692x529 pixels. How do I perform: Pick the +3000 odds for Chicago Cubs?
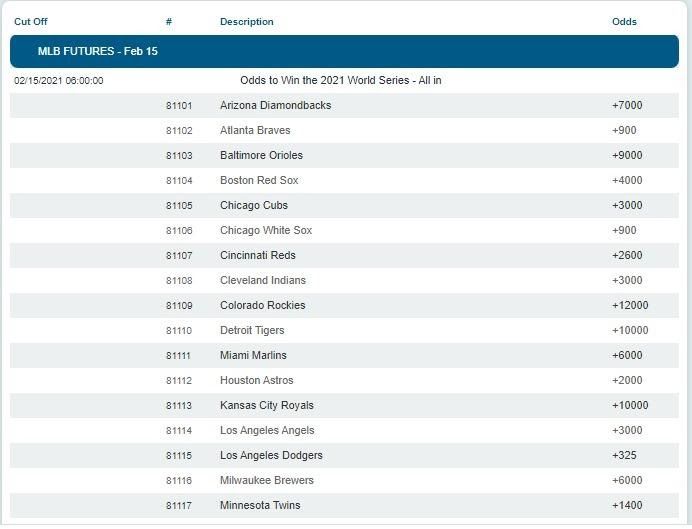pos(627,206)
